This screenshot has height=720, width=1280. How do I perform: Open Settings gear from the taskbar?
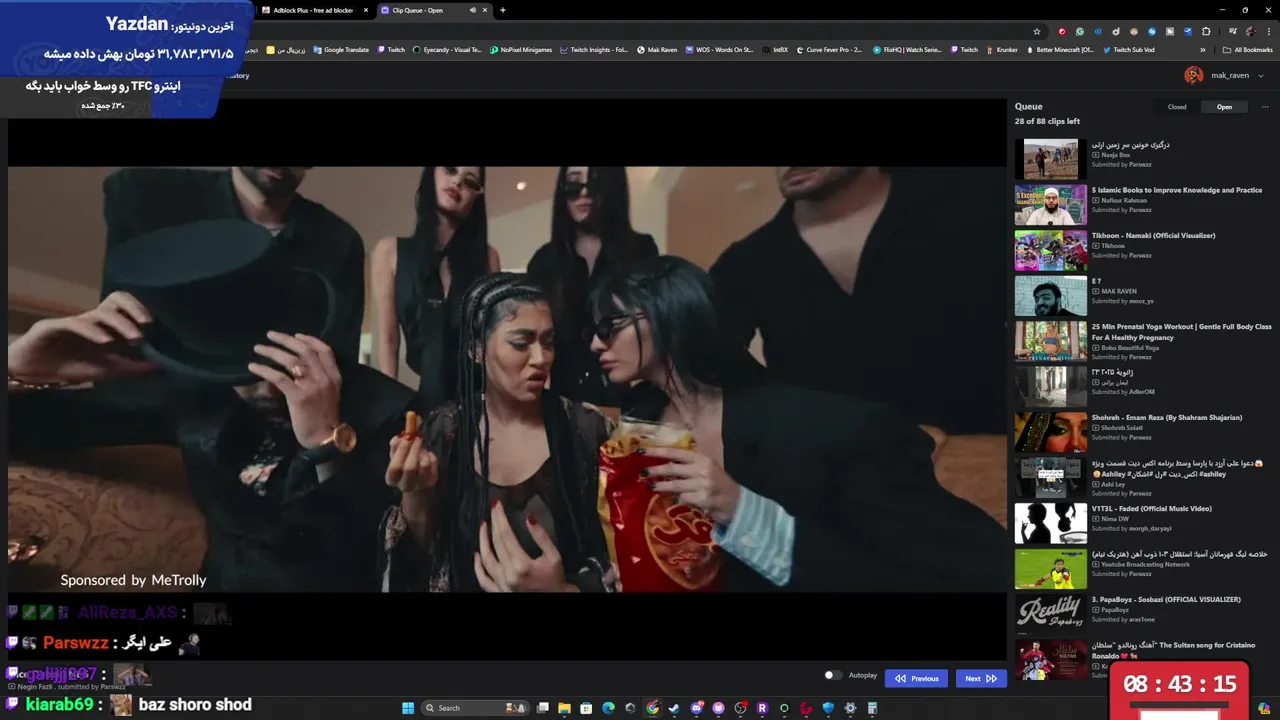[850, 708]
